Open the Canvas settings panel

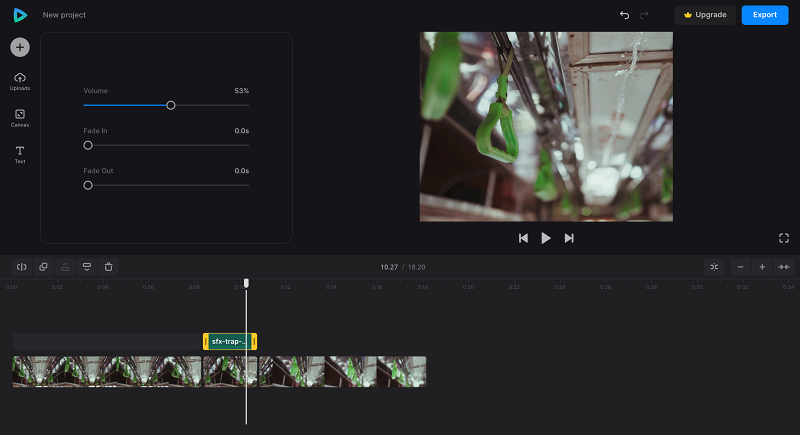(20, 118)
